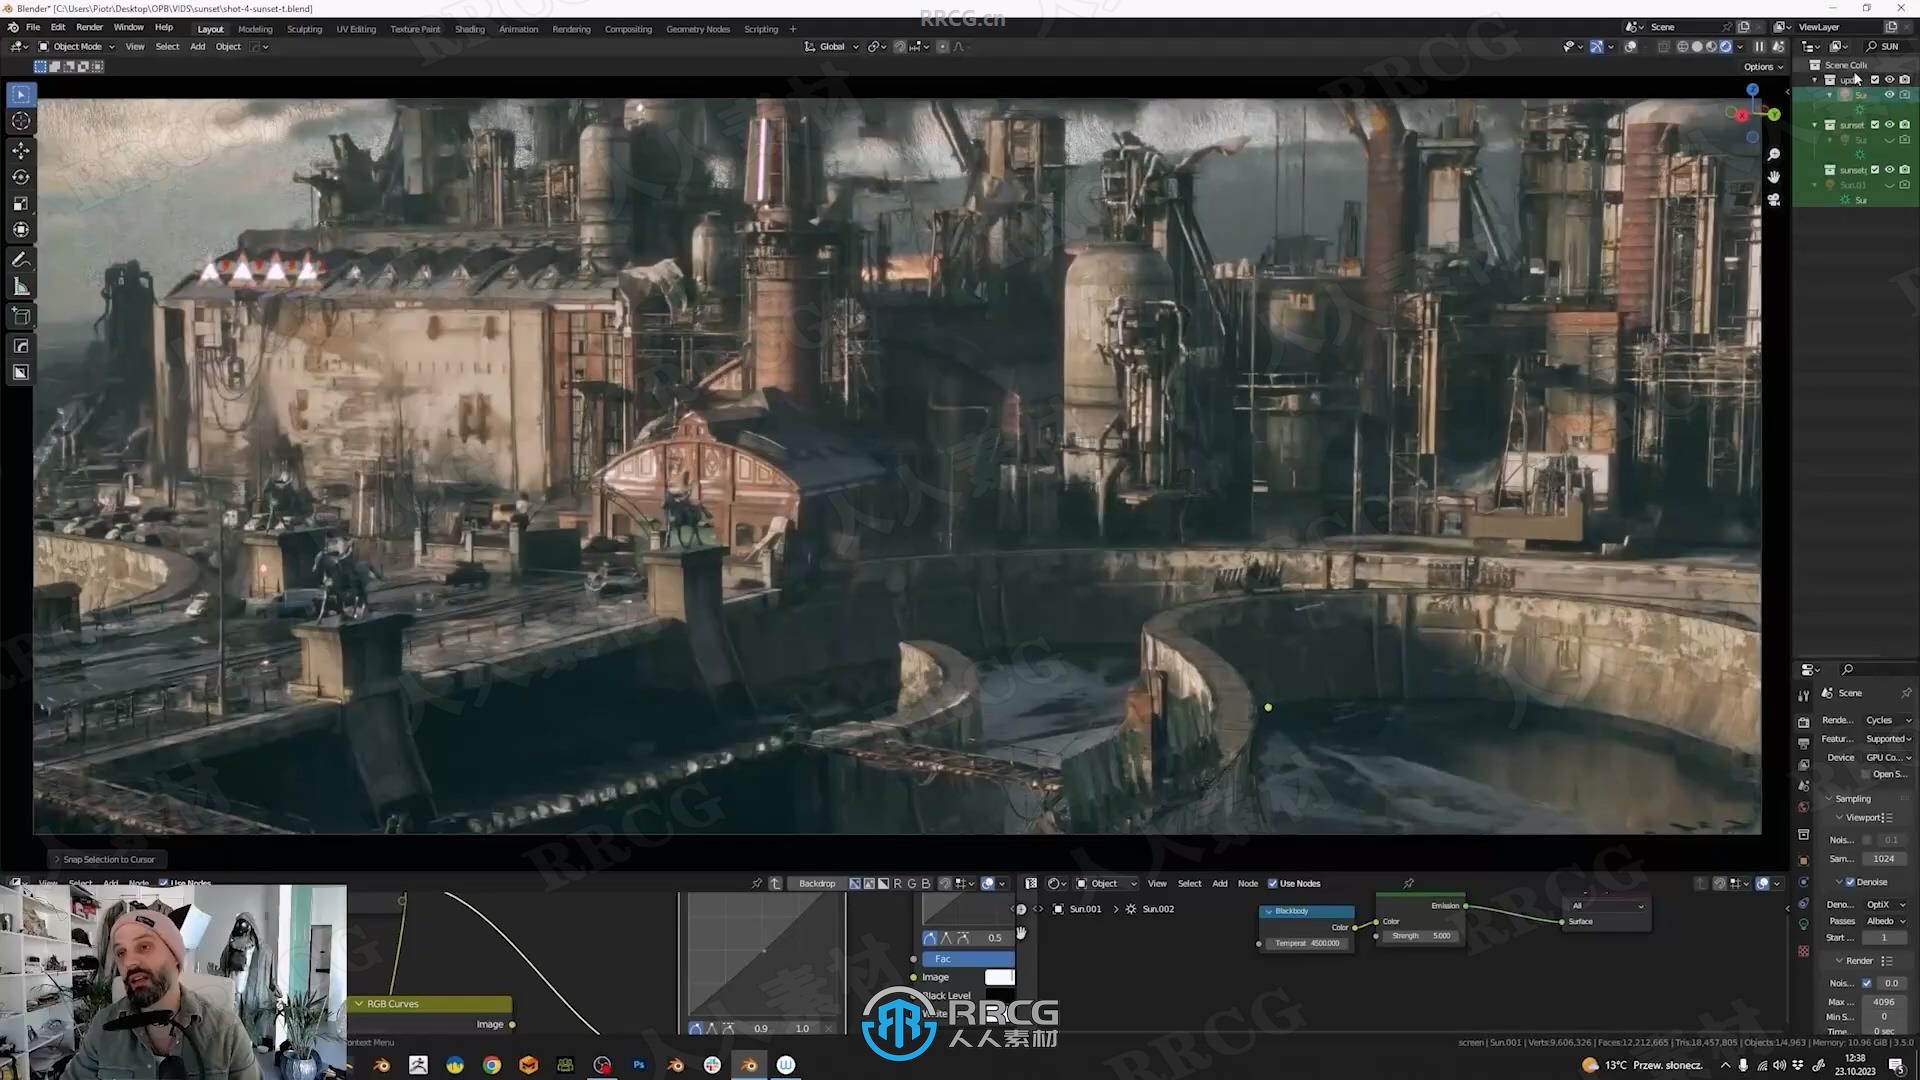Viewport: 1920px width, 1080px height.
Task: Click the viewport zoom magnifier icon
Action: point(1773,154)
